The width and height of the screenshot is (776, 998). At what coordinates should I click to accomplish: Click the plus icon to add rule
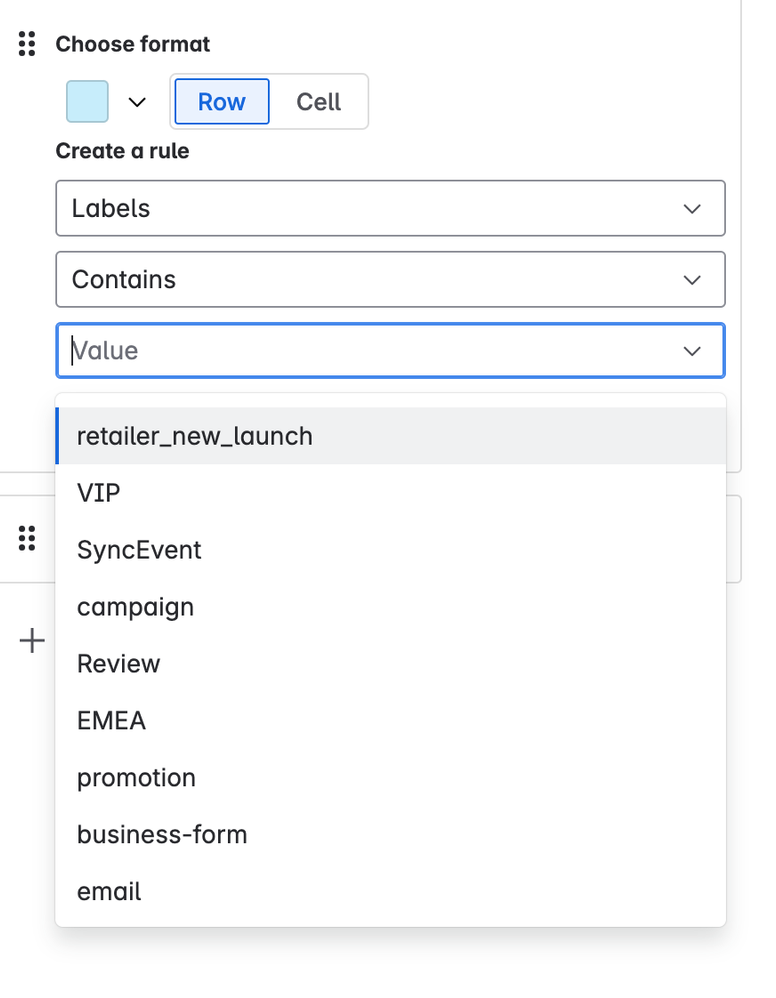33,641
